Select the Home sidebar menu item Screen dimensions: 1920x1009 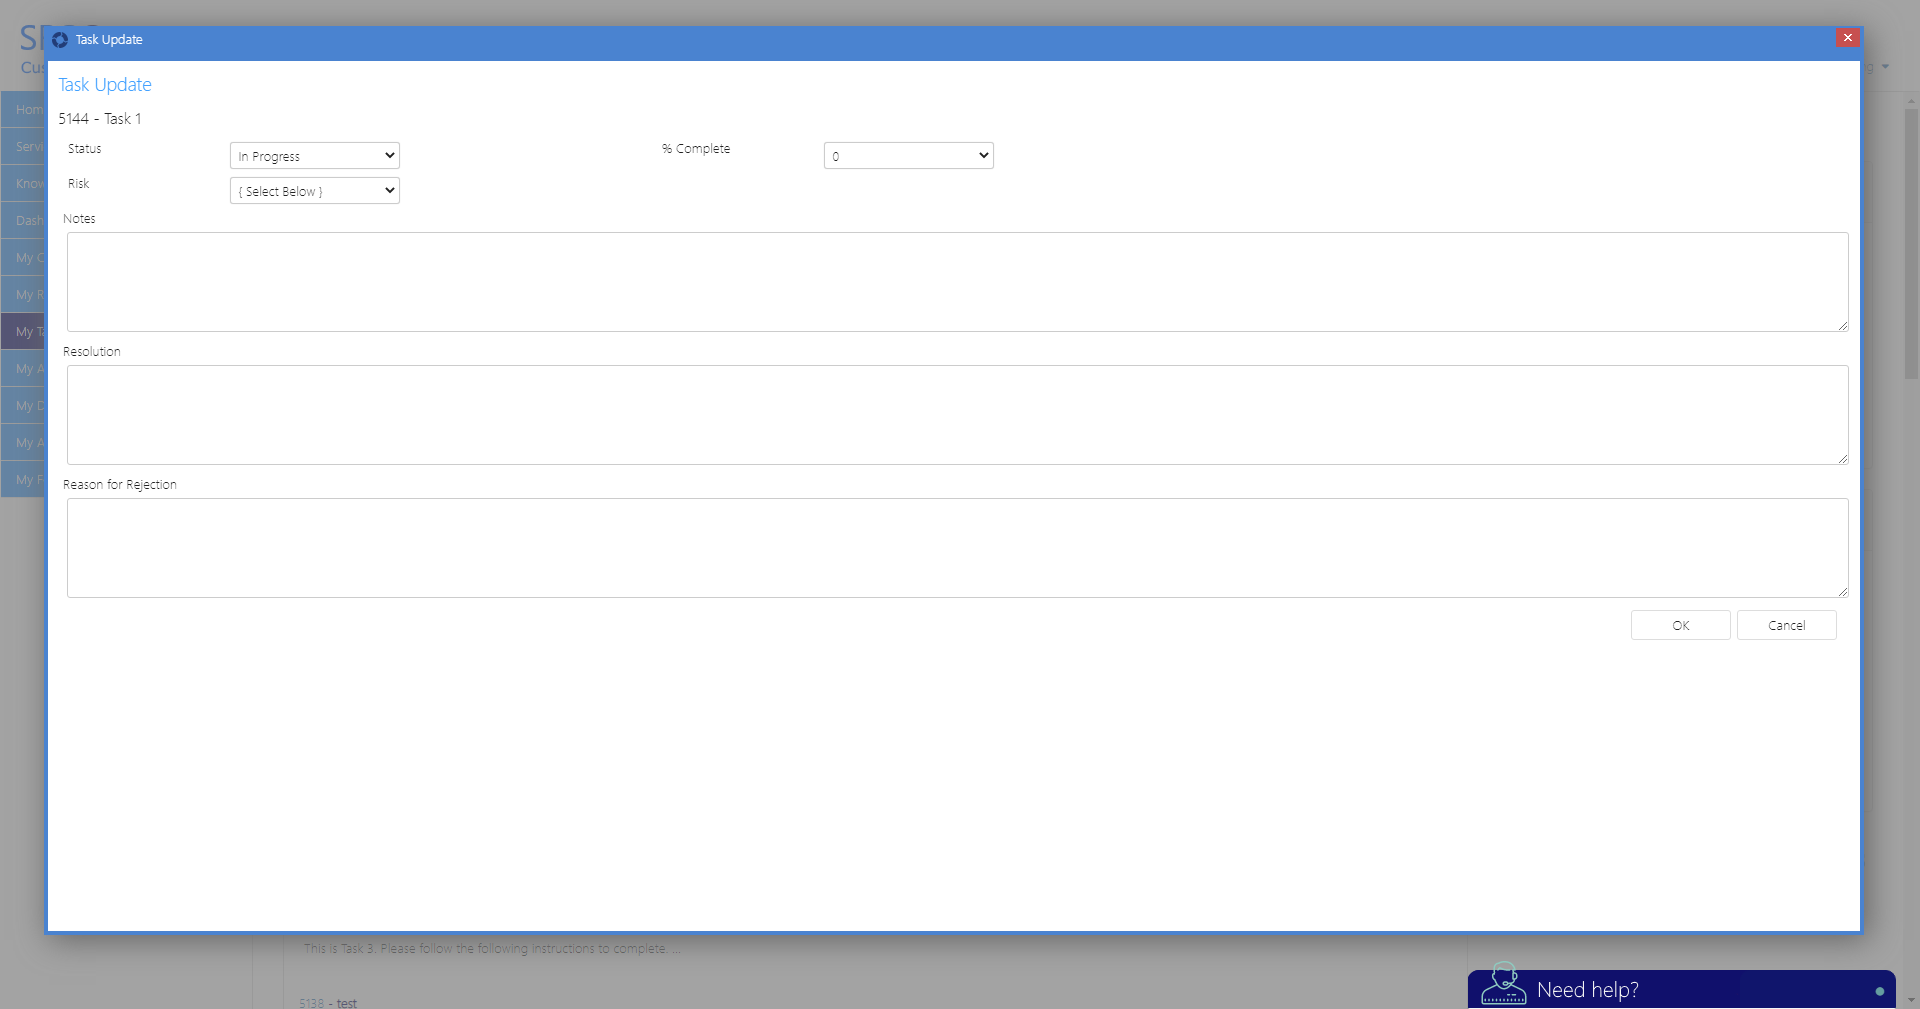[x=23, y=110]
